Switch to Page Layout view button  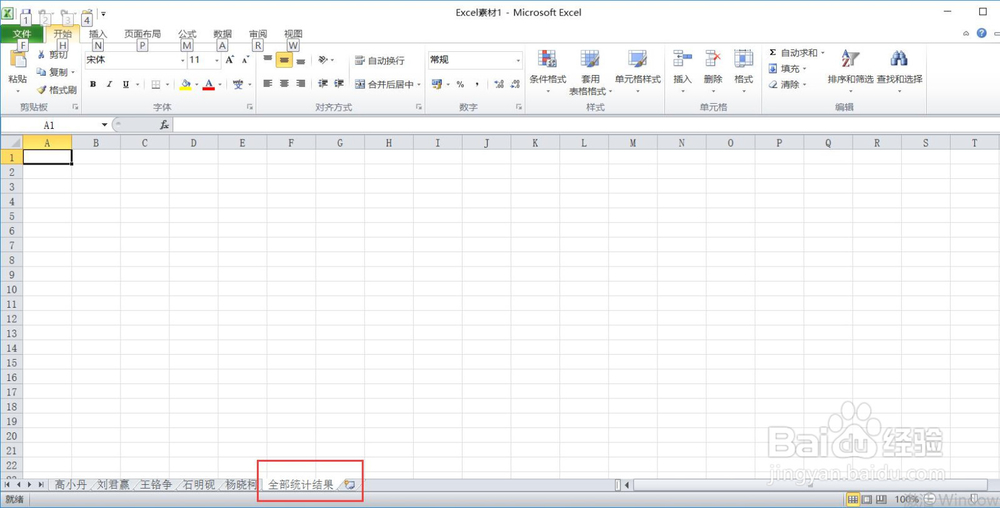(x=867, y=499)
